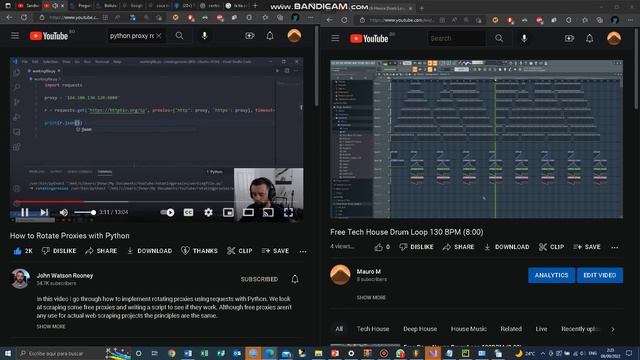Screen dimensions: 640x360
Task: Enter fullscreen on left video
Action: (288, 212)
